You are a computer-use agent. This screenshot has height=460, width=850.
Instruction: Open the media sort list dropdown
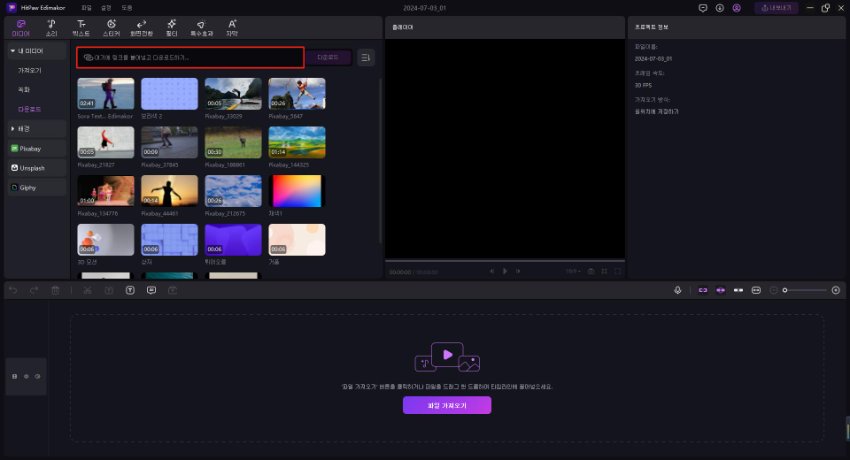click(366, 58)
